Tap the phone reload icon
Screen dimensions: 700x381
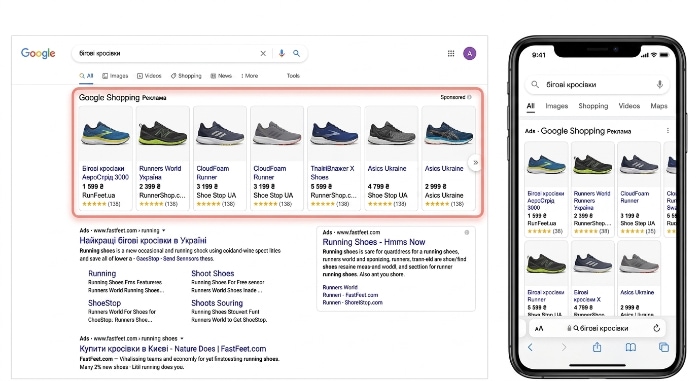pyautogui.click(x=656, y=328)
